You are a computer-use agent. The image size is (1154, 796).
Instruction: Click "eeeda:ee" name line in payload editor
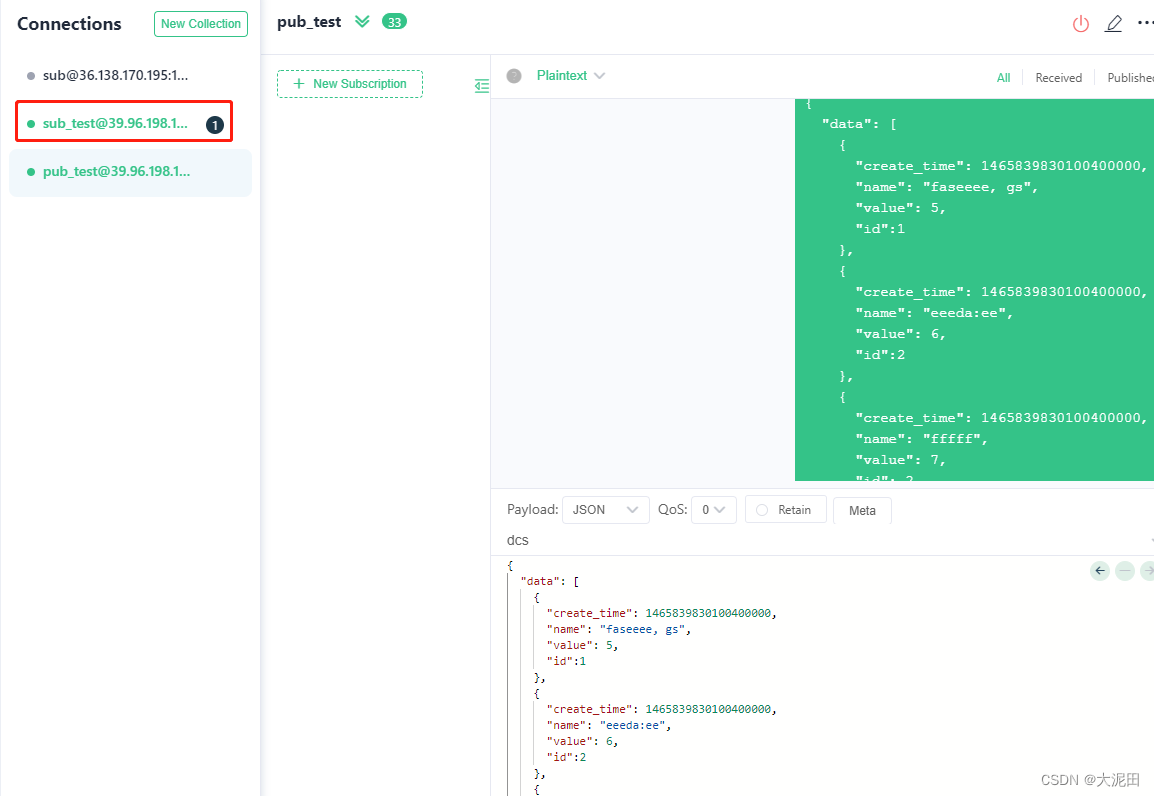coord(609,725)
